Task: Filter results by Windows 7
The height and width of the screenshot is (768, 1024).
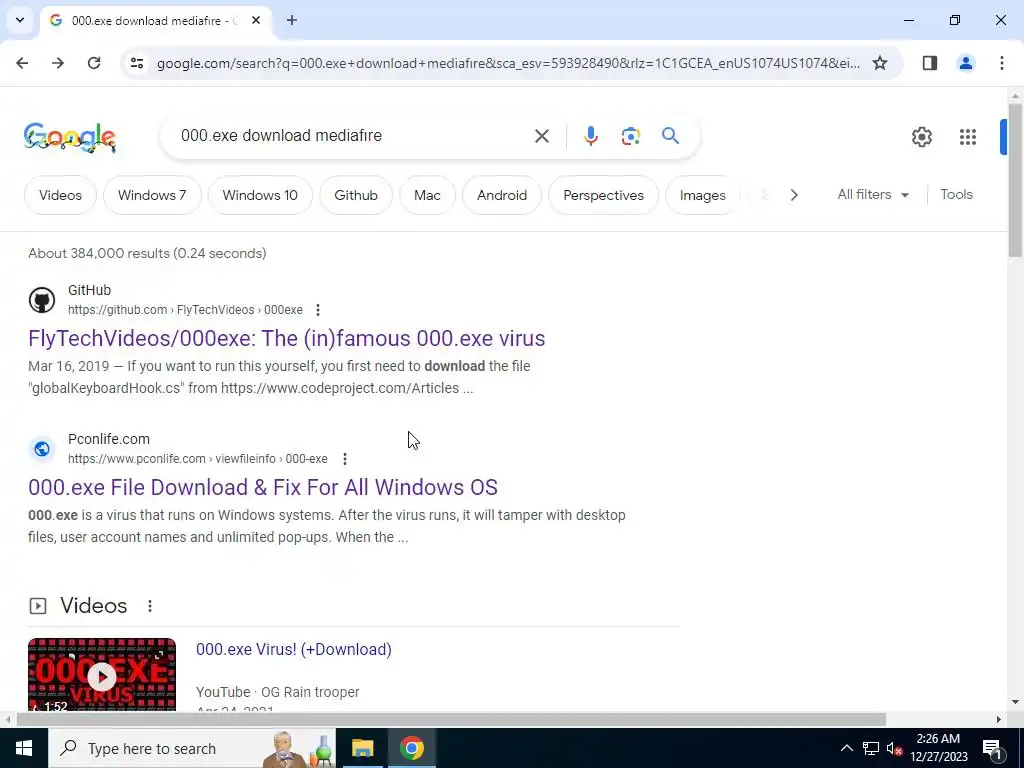Action: click(x=152, y=195)
